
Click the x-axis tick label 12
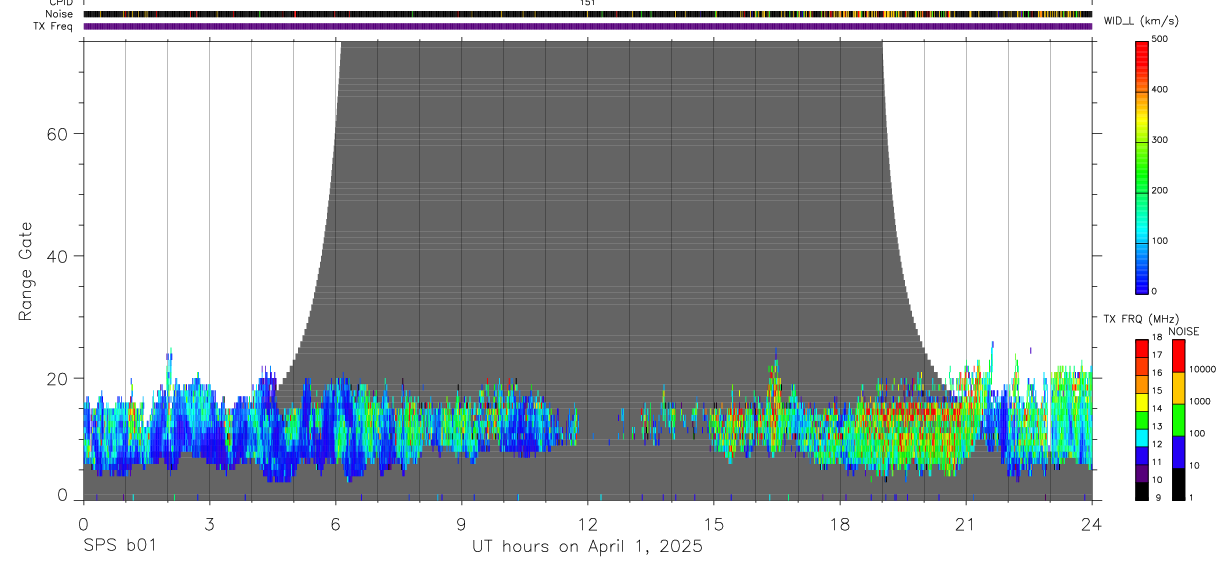point(587,523)
